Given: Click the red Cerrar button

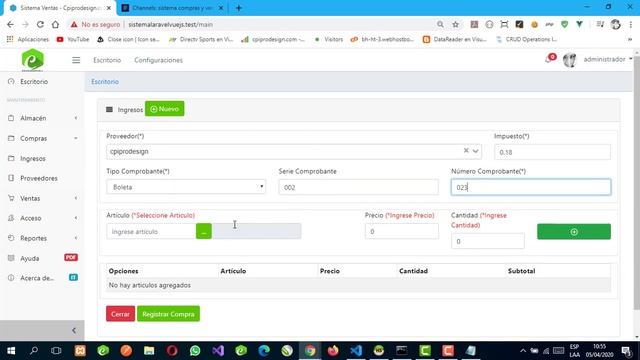Looking at the screenshot, I should (120, 314).
